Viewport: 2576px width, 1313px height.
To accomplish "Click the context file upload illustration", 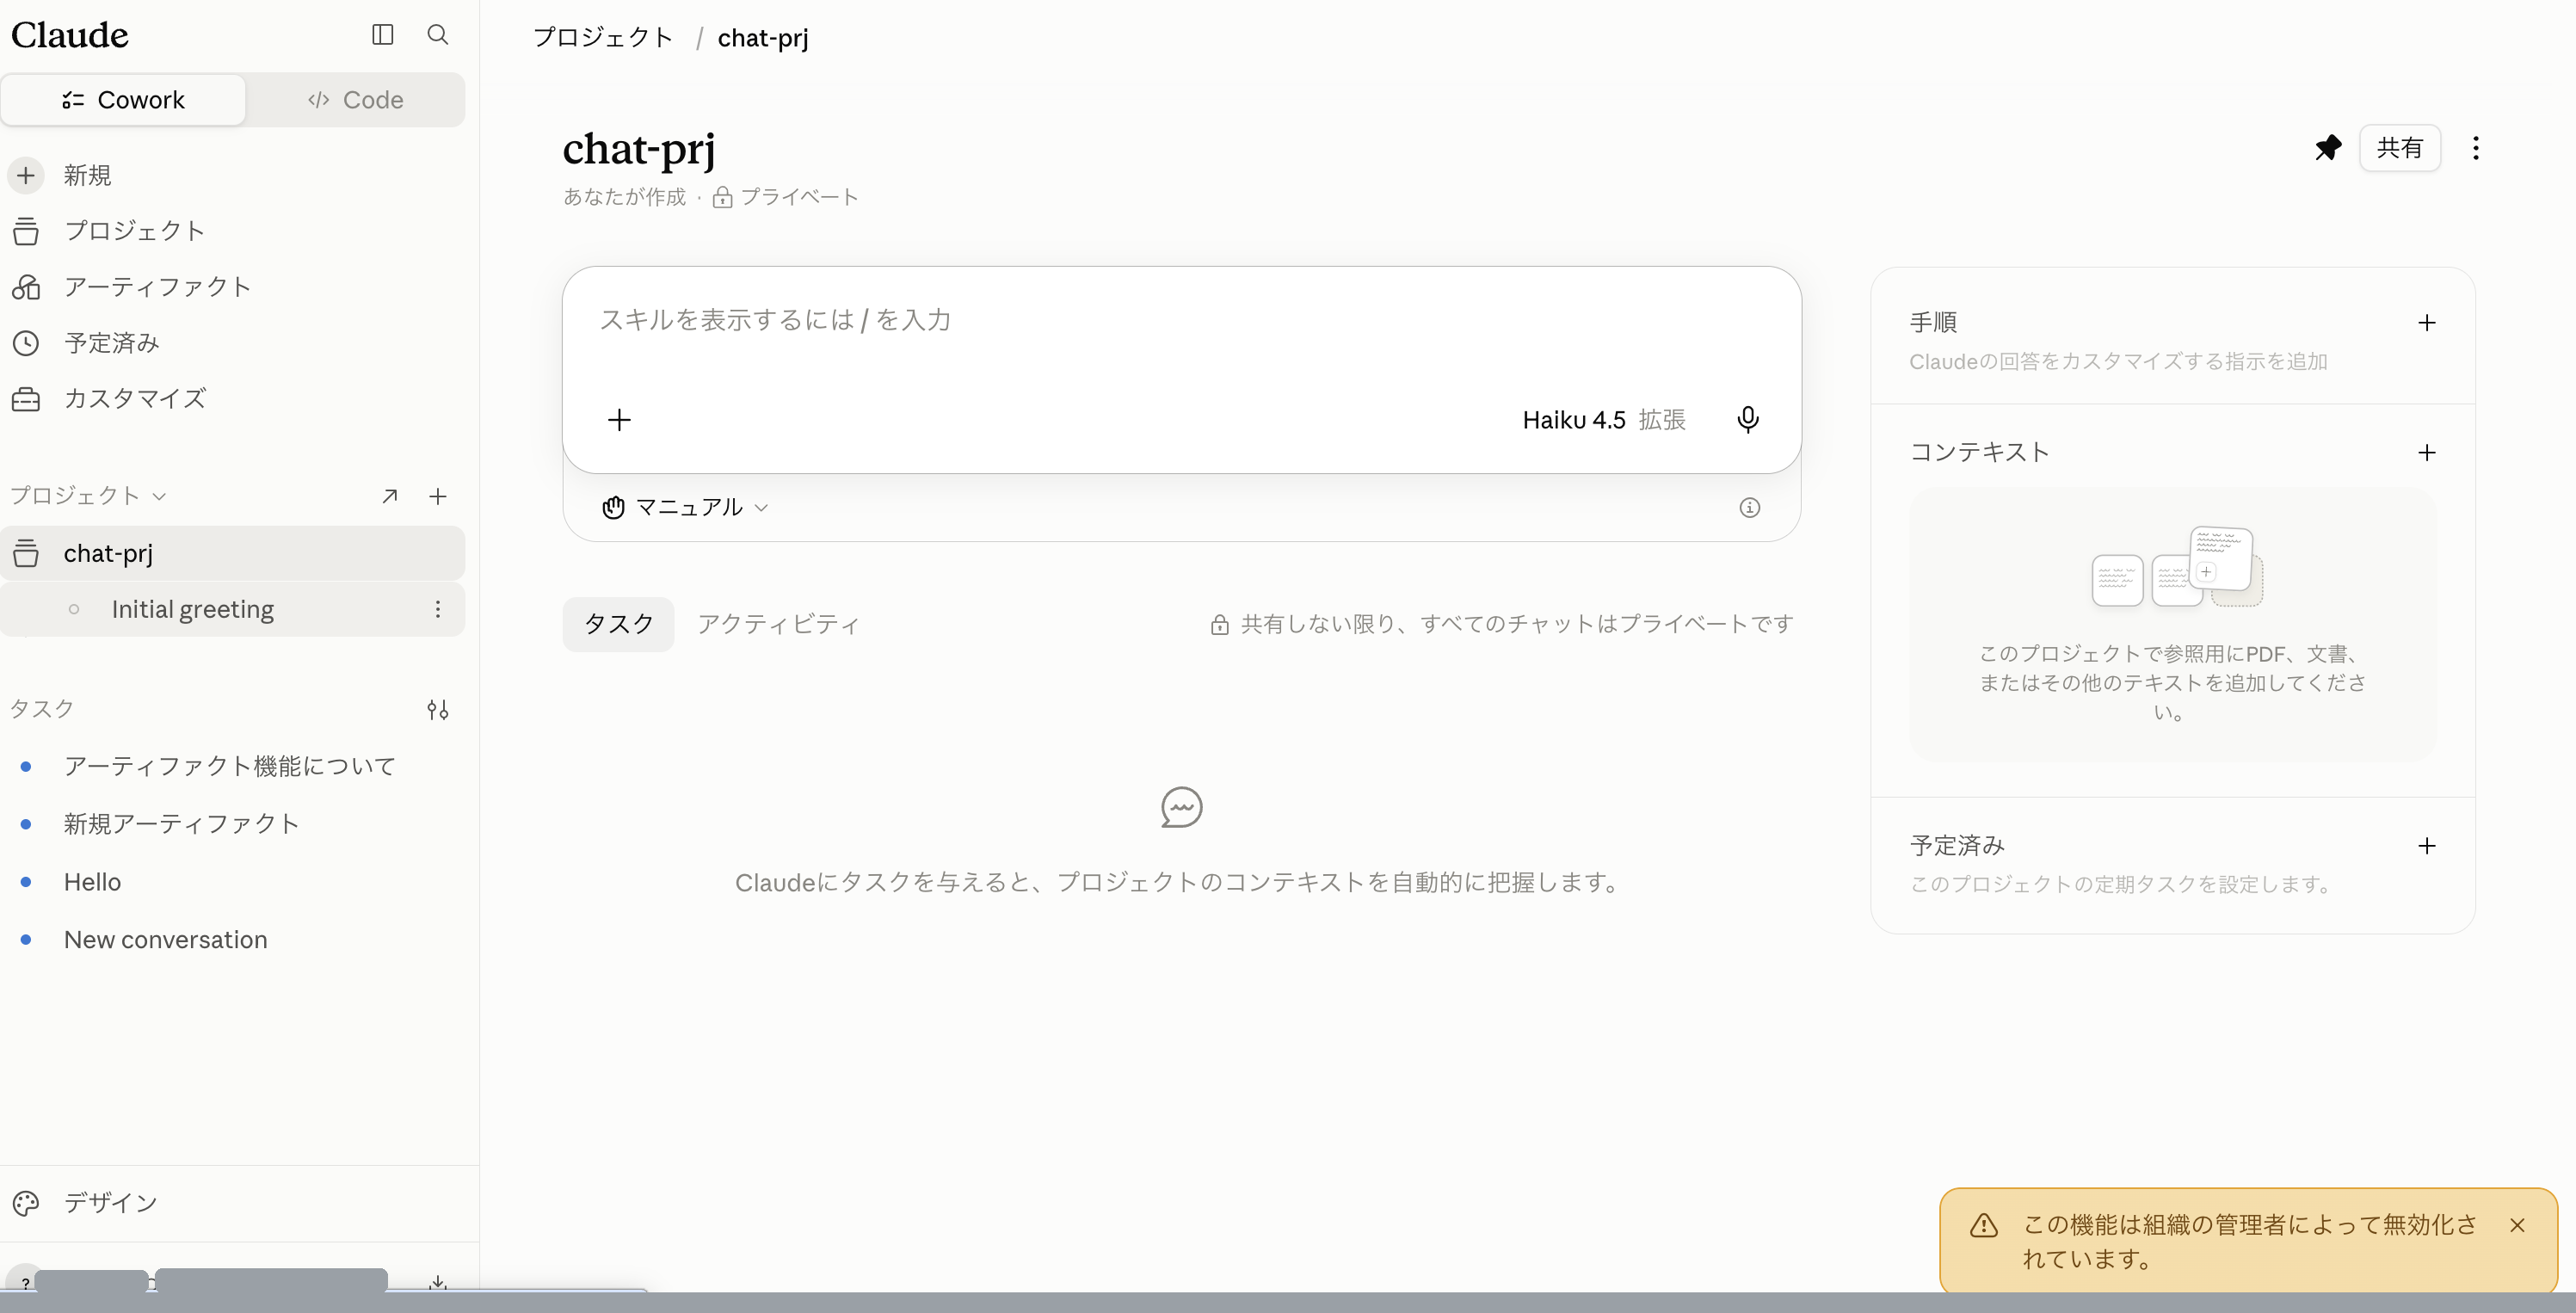I will click(x=2177, y=566).
